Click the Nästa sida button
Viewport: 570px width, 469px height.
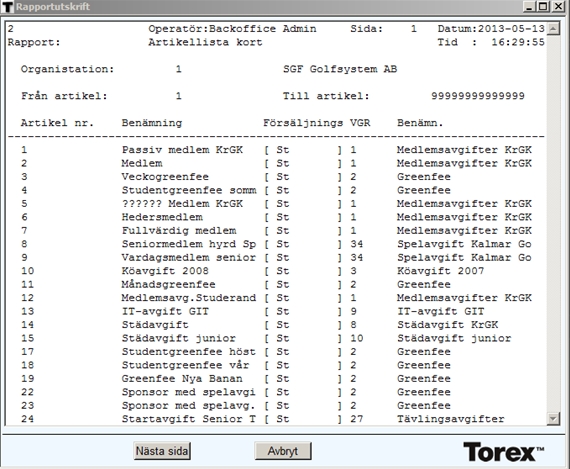(162, 451)
